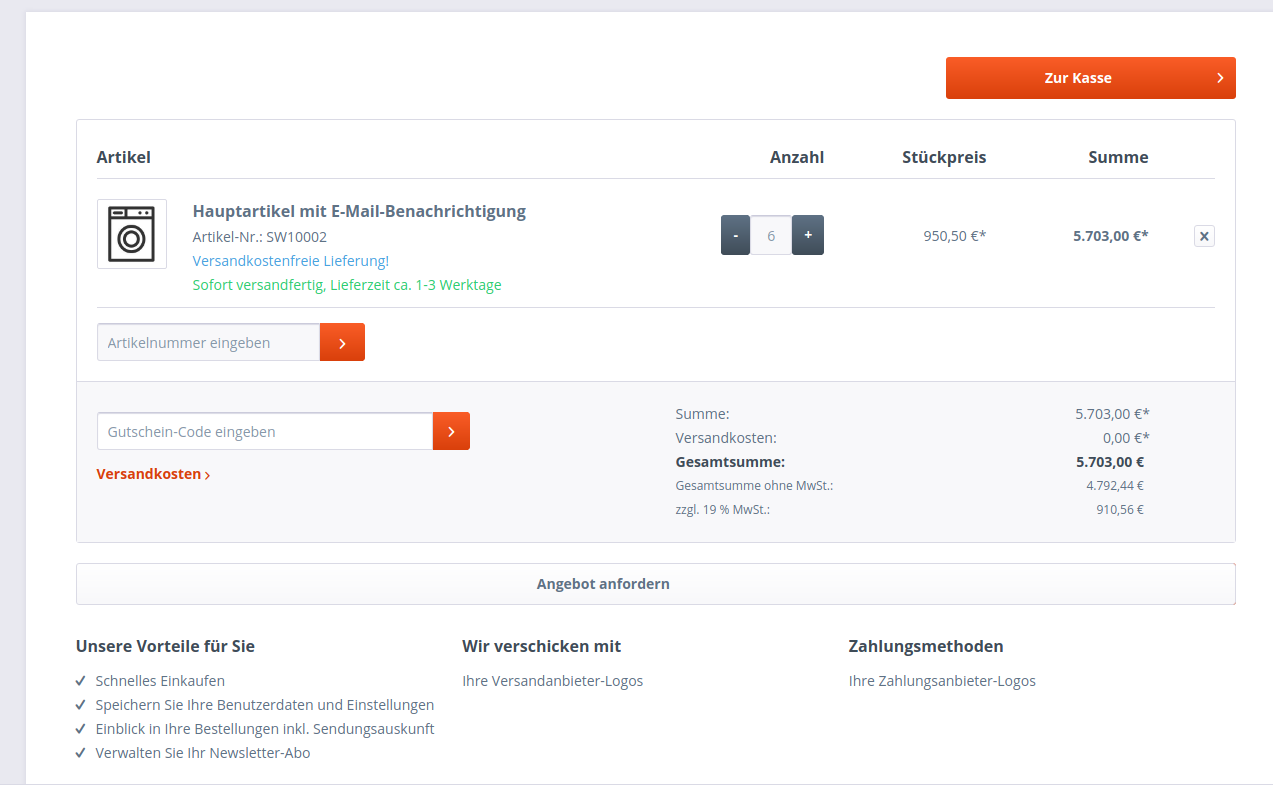This screenshot has width=1273, height=809.
Task: Click the quantity field showing 6
Action: 771,235
